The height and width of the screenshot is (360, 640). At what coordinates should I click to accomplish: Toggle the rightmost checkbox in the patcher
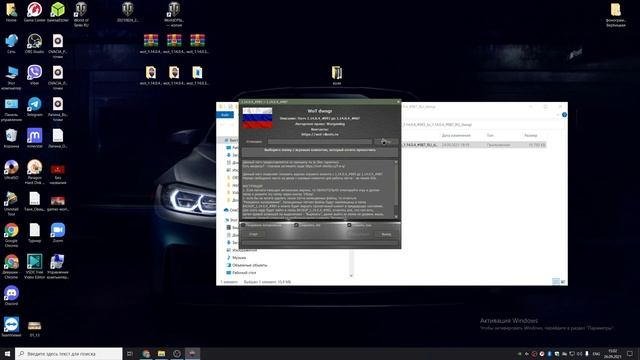coord(349,225)
